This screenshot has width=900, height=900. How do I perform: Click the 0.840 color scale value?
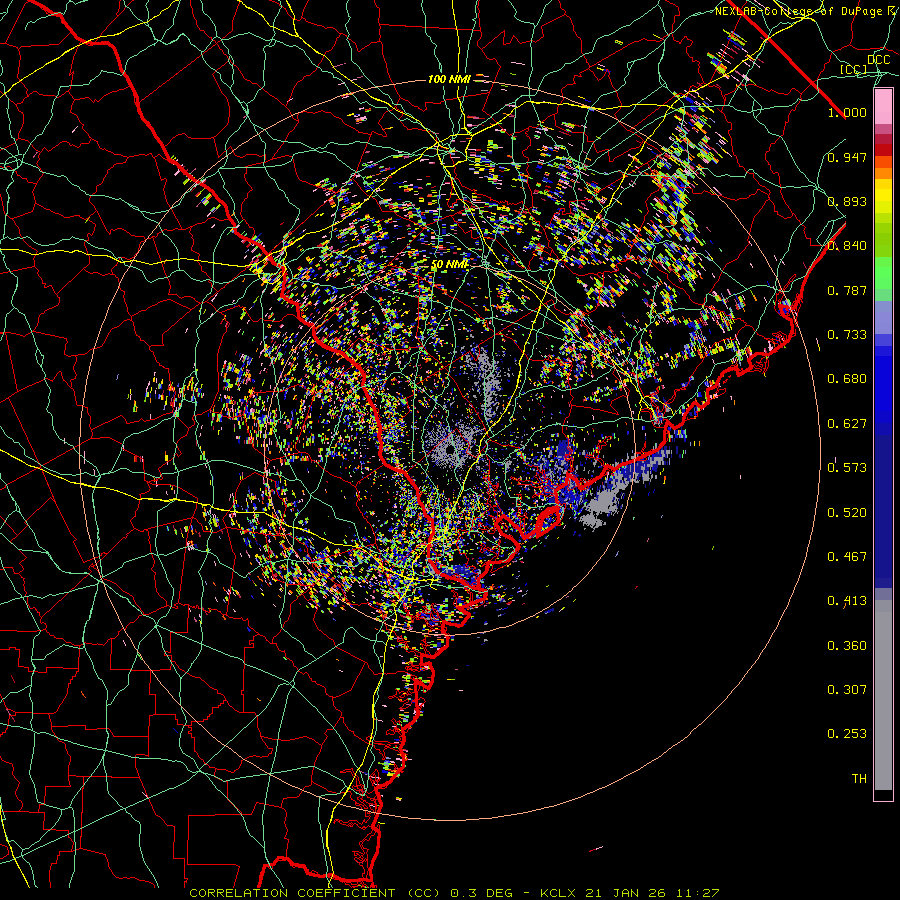pos(847,246)
